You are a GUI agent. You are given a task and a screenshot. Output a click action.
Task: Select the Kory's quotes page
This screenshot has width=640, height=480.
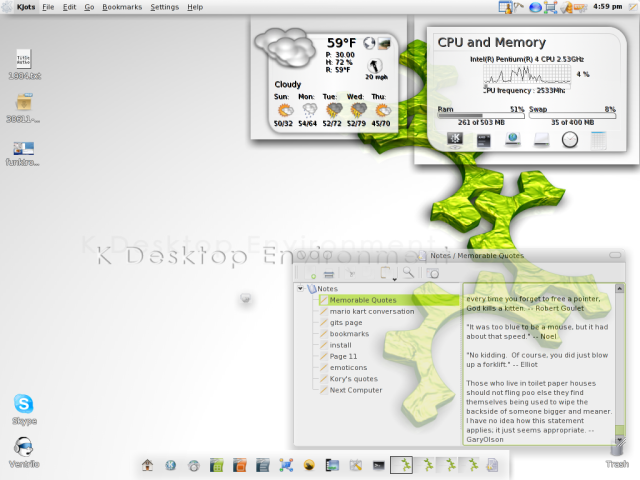[x=353, y=379]
